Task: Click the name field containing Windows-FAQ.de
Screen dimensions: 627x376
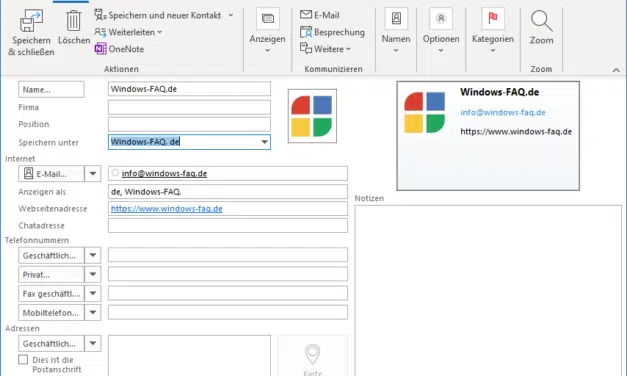Action: click(x=189, y=89)
